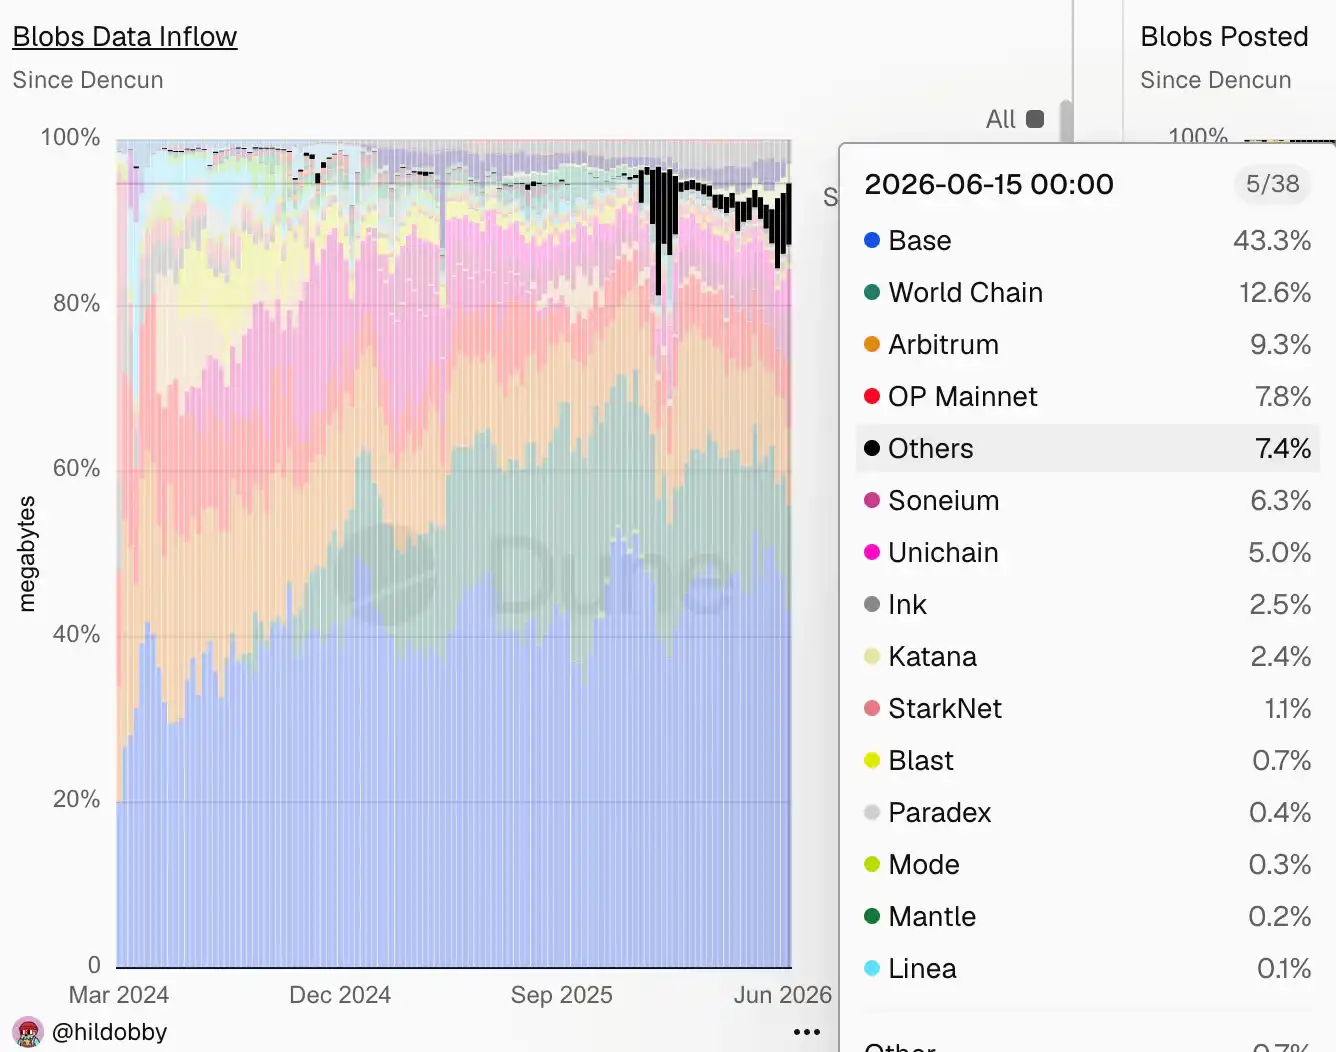Image resolution: width=1336 pixels, height=1052 pixels.
Task: Click the 1.1% value for StarkNet
Action: pos(1288,708)
